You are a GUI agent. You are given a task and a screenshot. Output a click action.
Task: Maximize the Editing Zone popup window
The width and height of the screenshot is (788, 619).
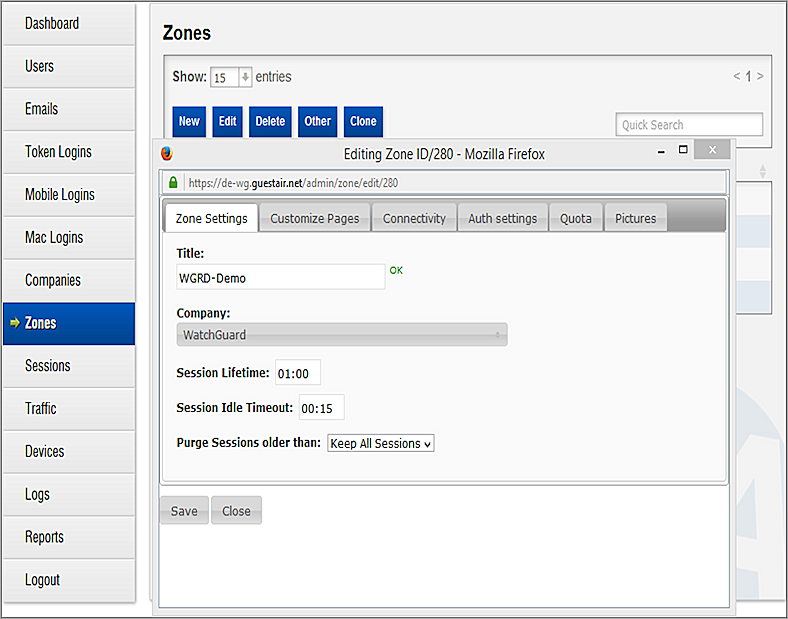tap(683, 150)
